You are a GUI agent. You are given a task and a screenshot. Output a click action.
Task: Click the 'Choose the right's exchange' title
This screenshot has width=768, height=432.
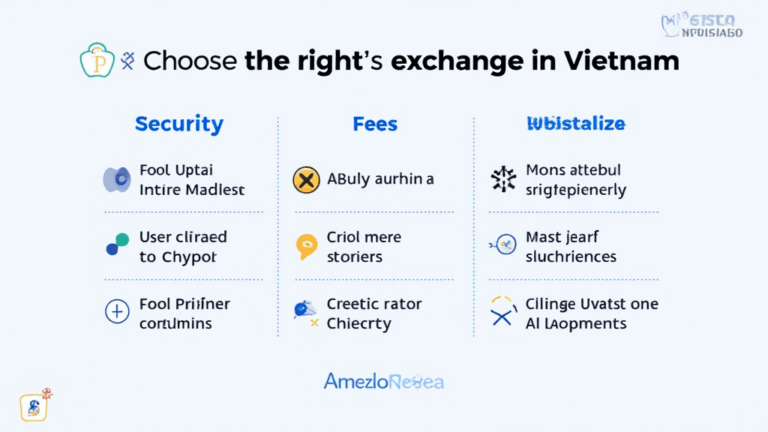pos(411,61)
